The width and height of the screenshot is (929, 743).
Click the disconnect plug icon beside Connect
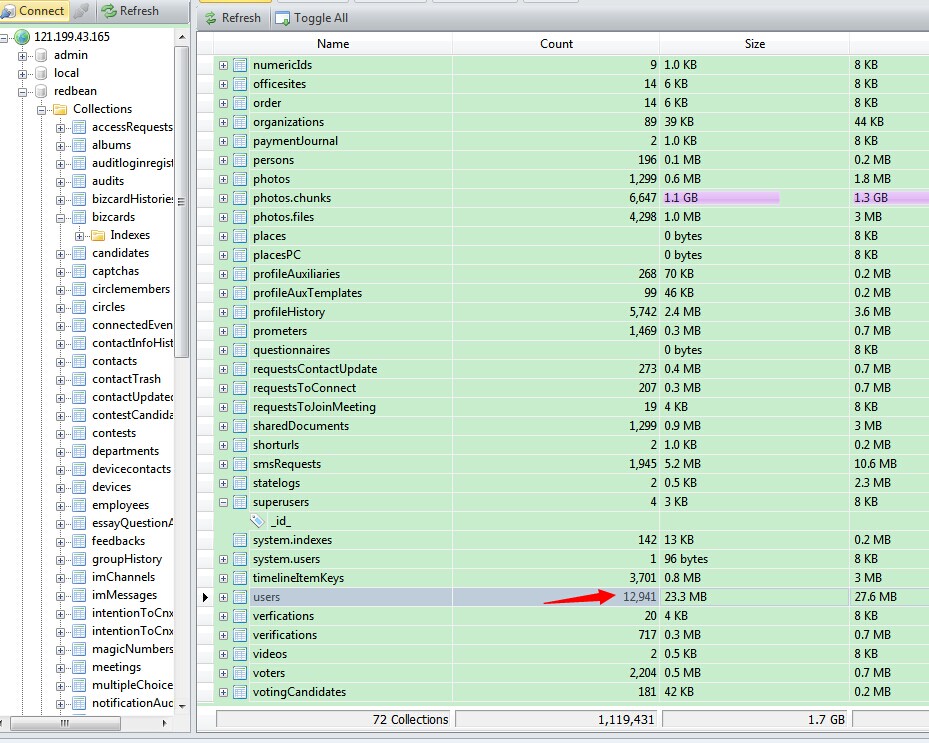[82, 11]
